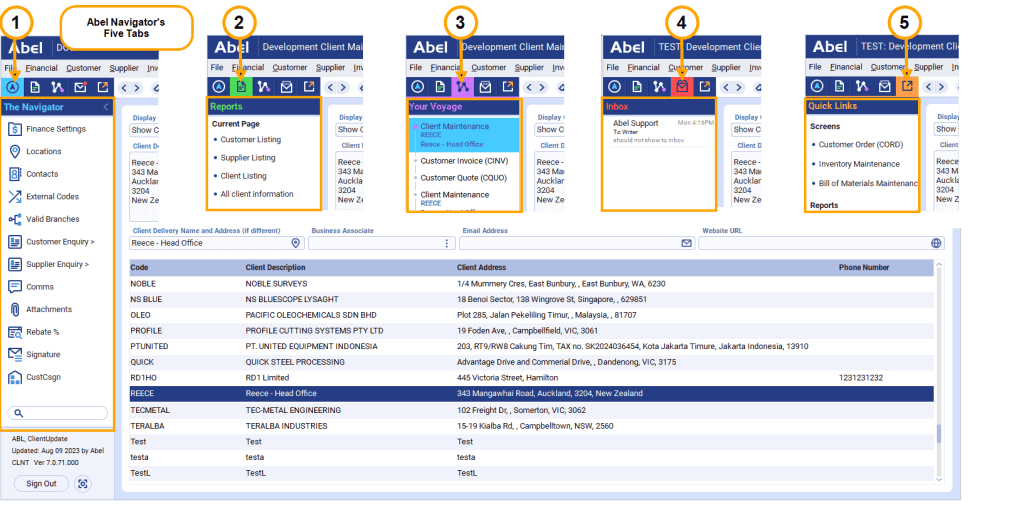Open the highlighted blue Navigator tab icon
This screenshot has height=507, width=1024.
coord(10,87)
